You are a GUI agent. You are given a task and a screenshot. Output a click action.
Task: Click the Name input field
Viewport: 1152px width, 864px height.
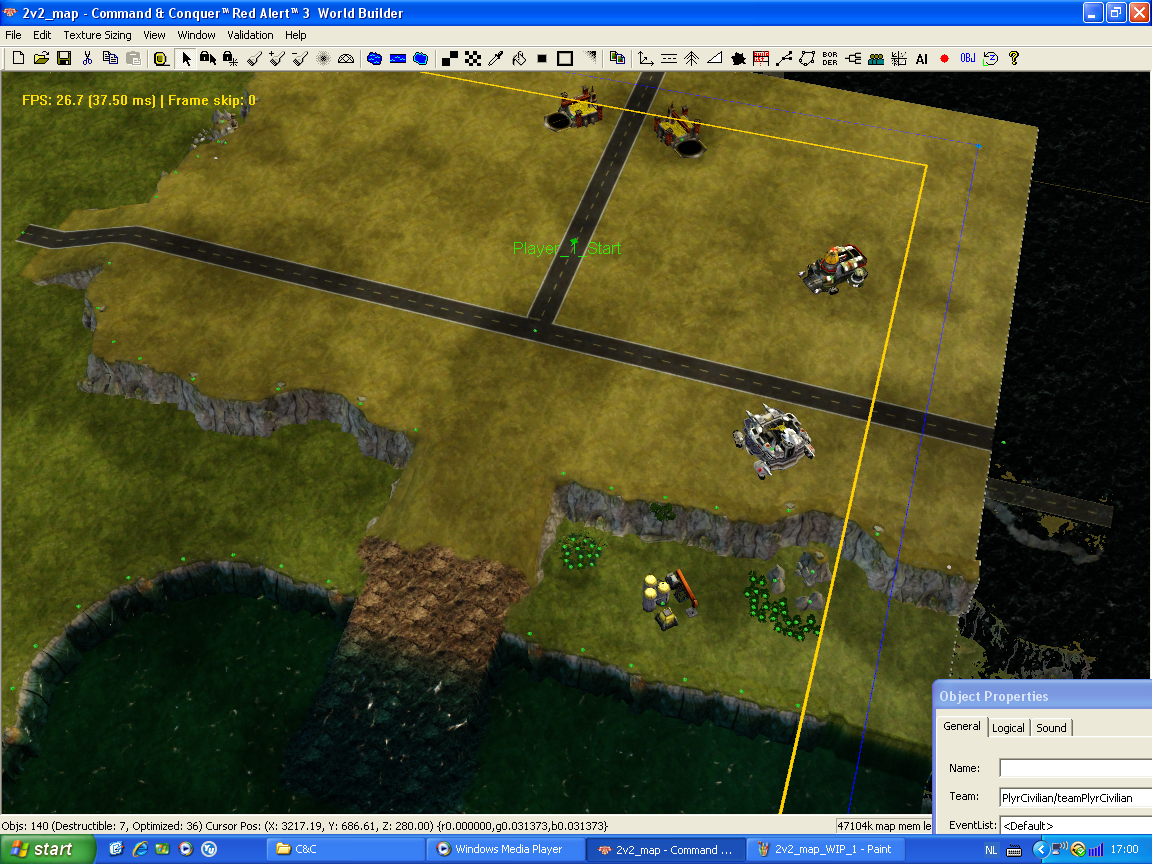(x=1076, y=768)
